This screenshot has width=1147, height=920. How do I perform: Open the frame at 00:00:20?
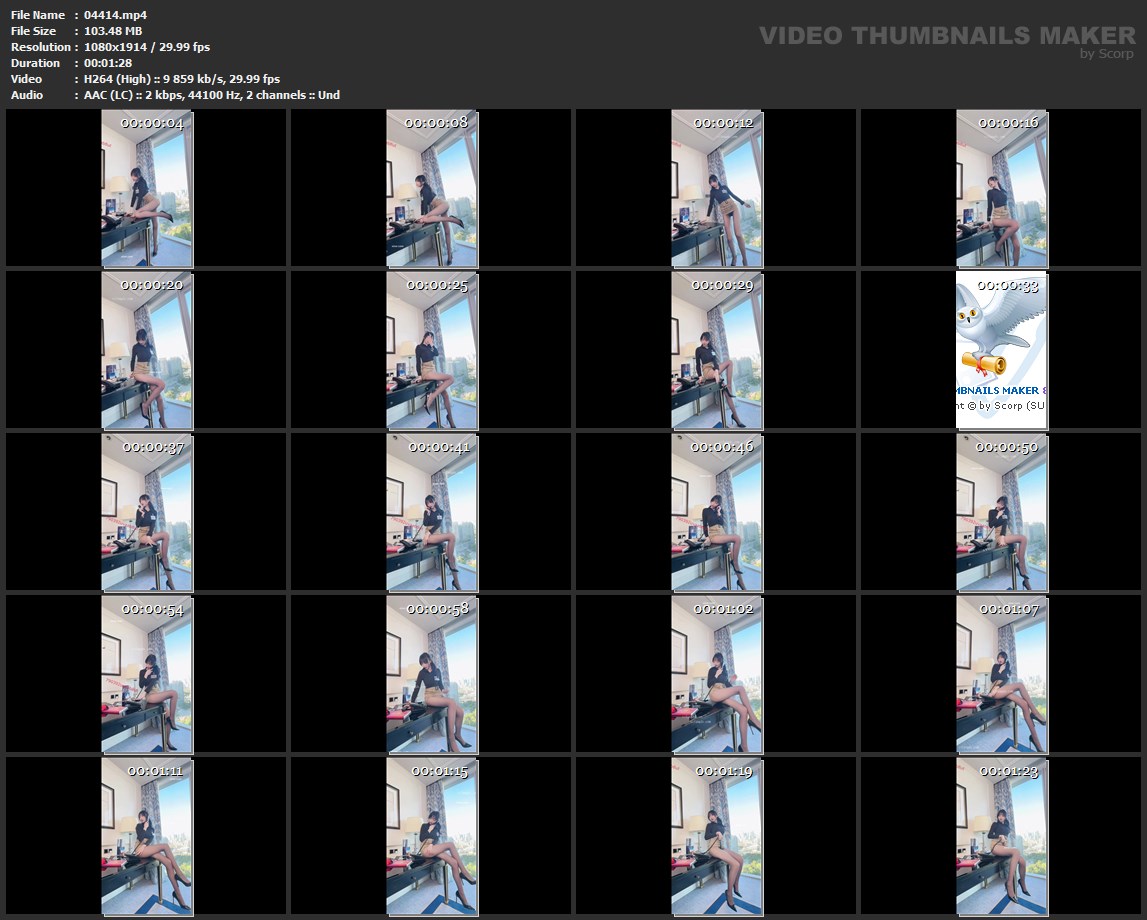(147, 350)
